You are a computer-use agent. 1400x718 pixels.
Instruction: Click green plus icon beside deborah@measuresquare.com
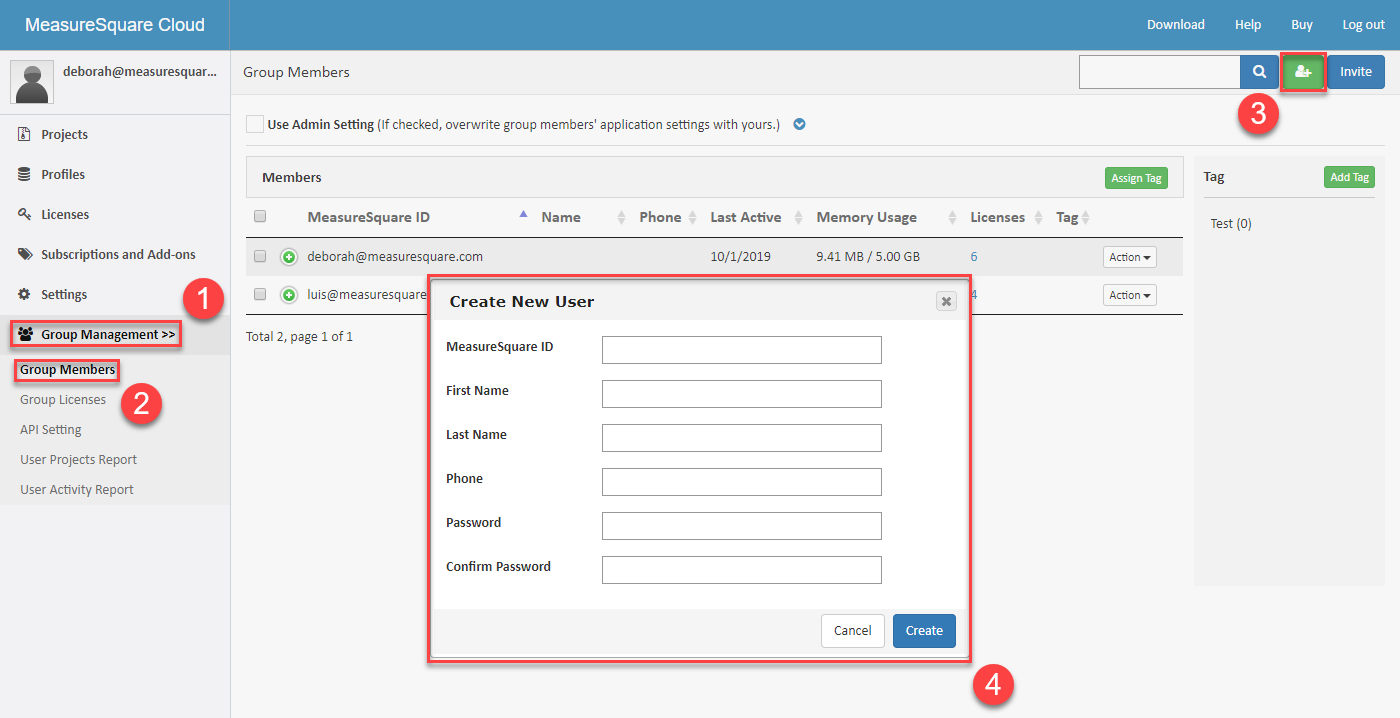[289, 257]
